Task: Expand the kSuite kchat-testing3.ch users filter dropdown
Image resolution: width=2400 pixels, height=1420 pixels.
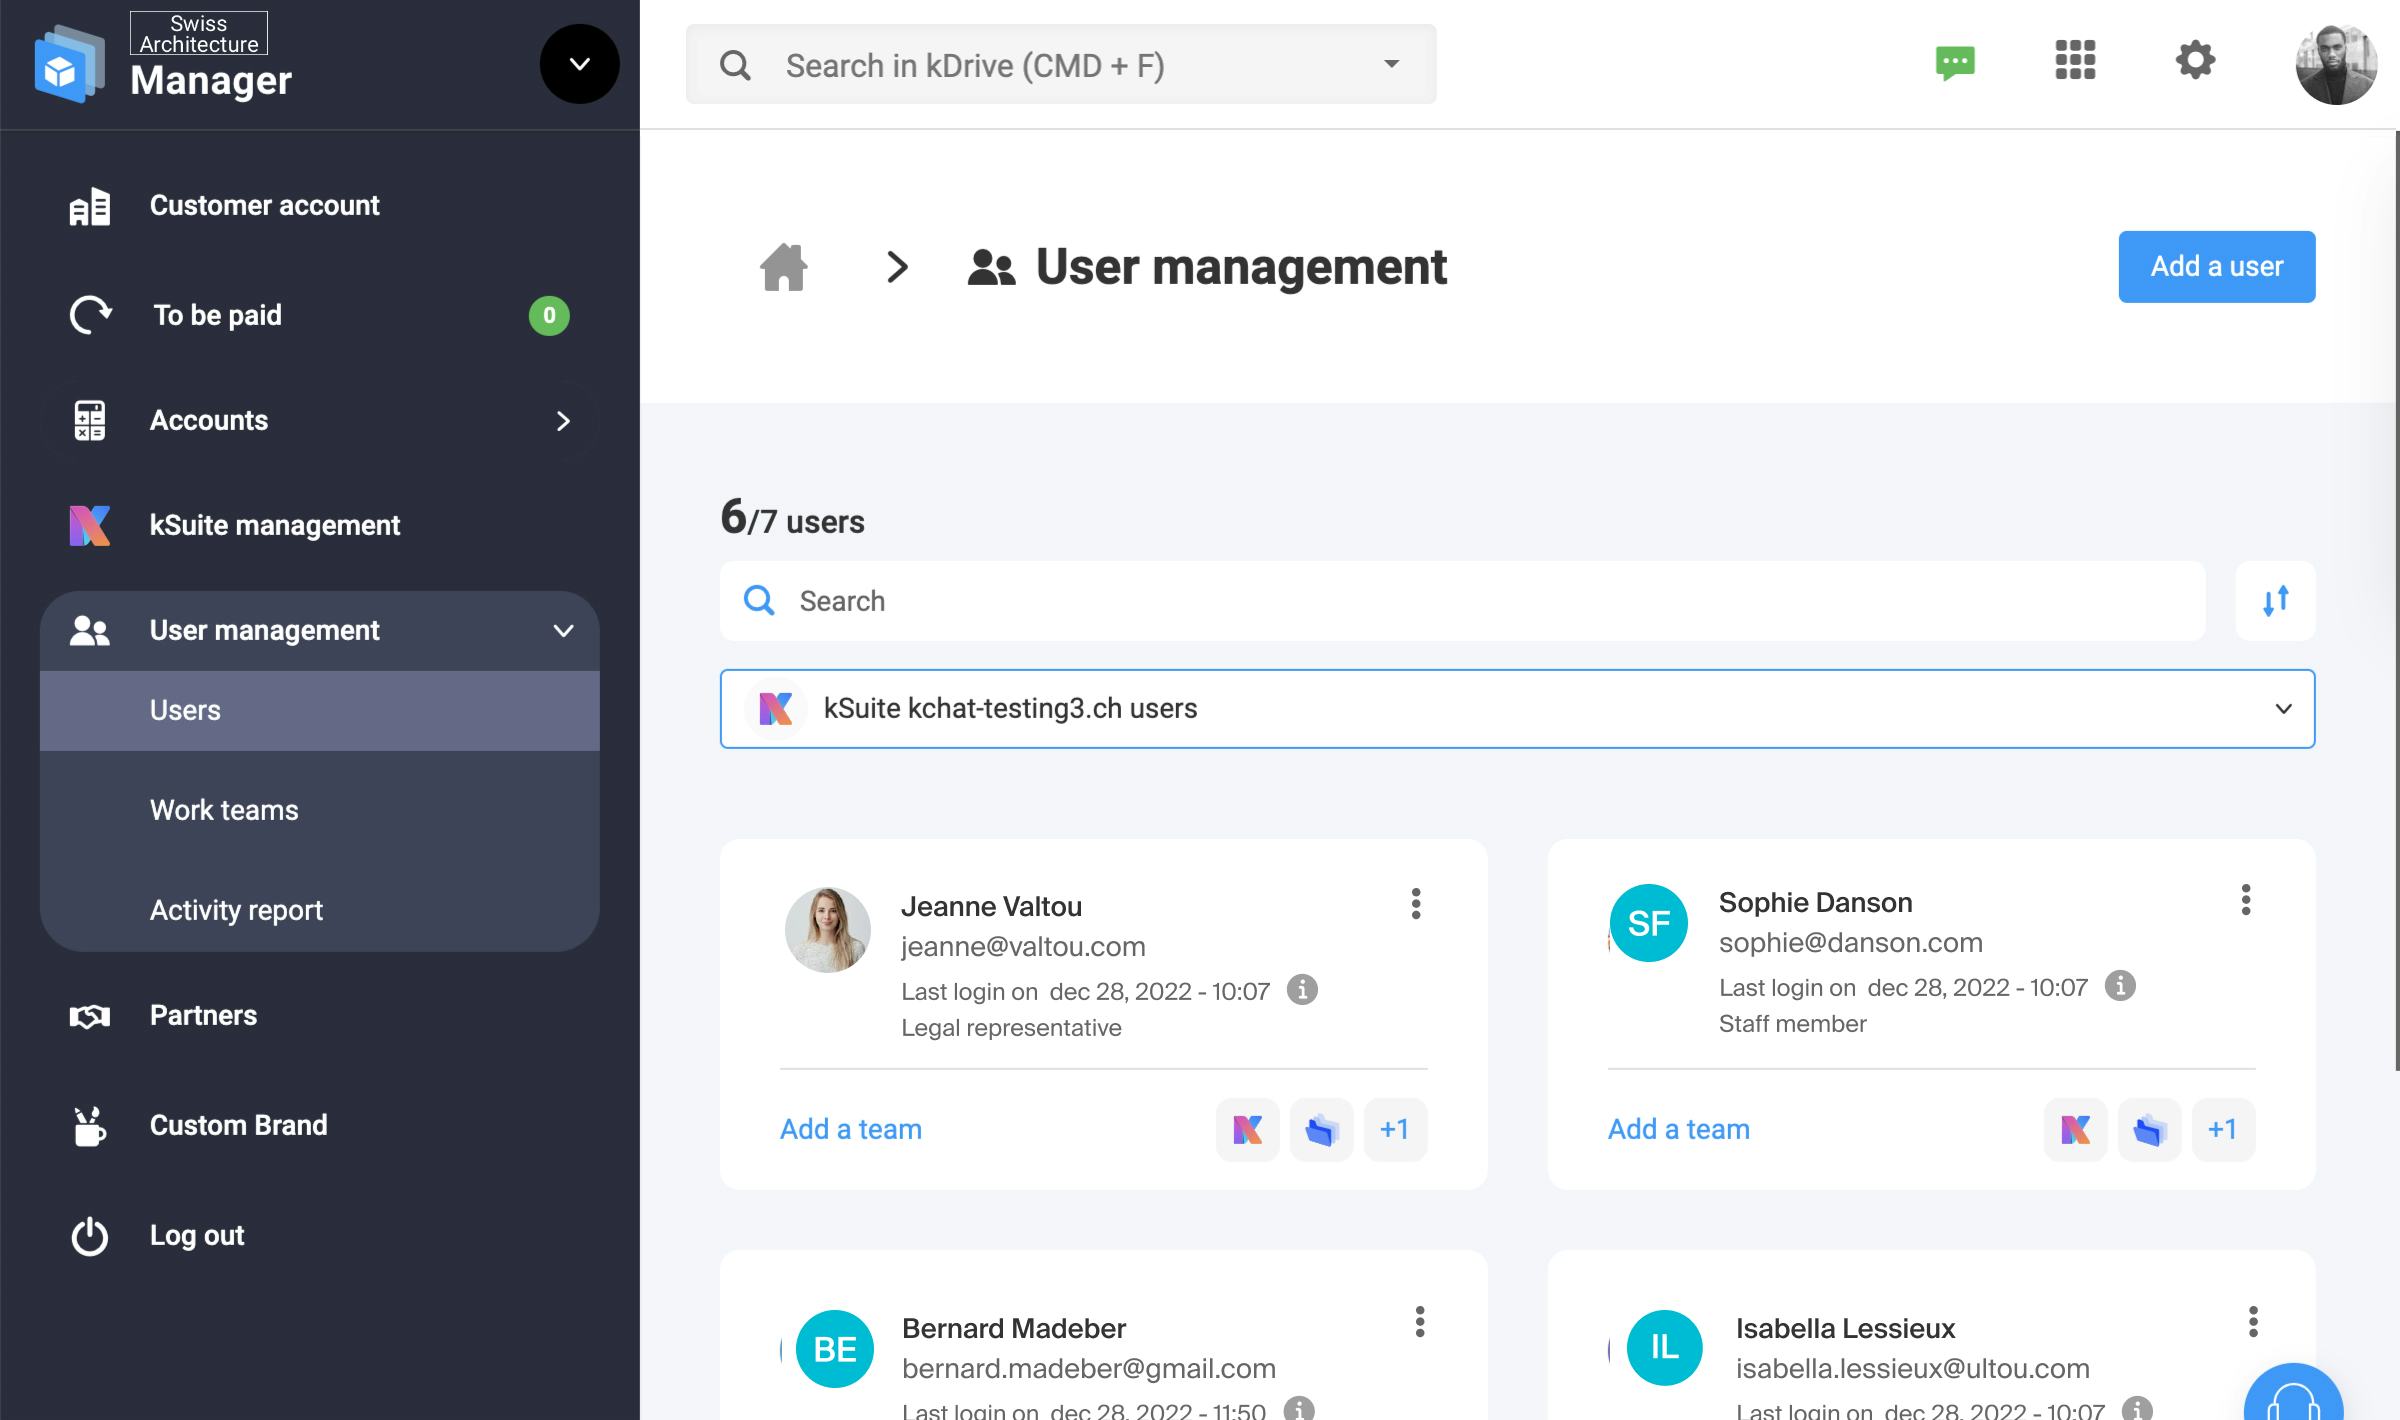Action: (x=2284, y=709)
